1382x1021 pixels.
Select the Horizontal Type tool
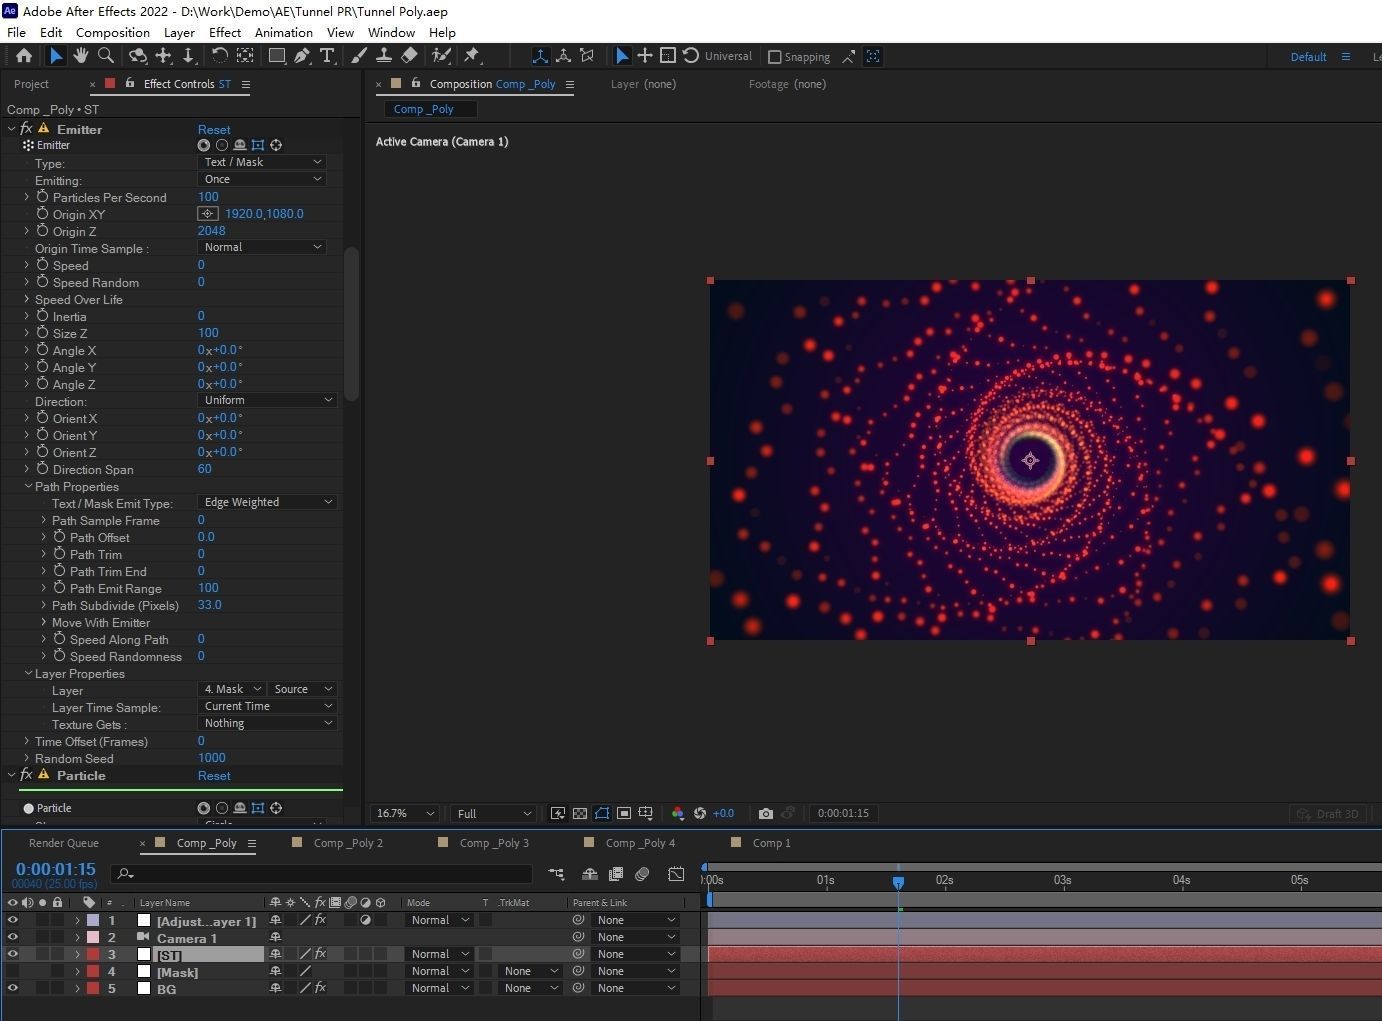[x=327, y=56]
